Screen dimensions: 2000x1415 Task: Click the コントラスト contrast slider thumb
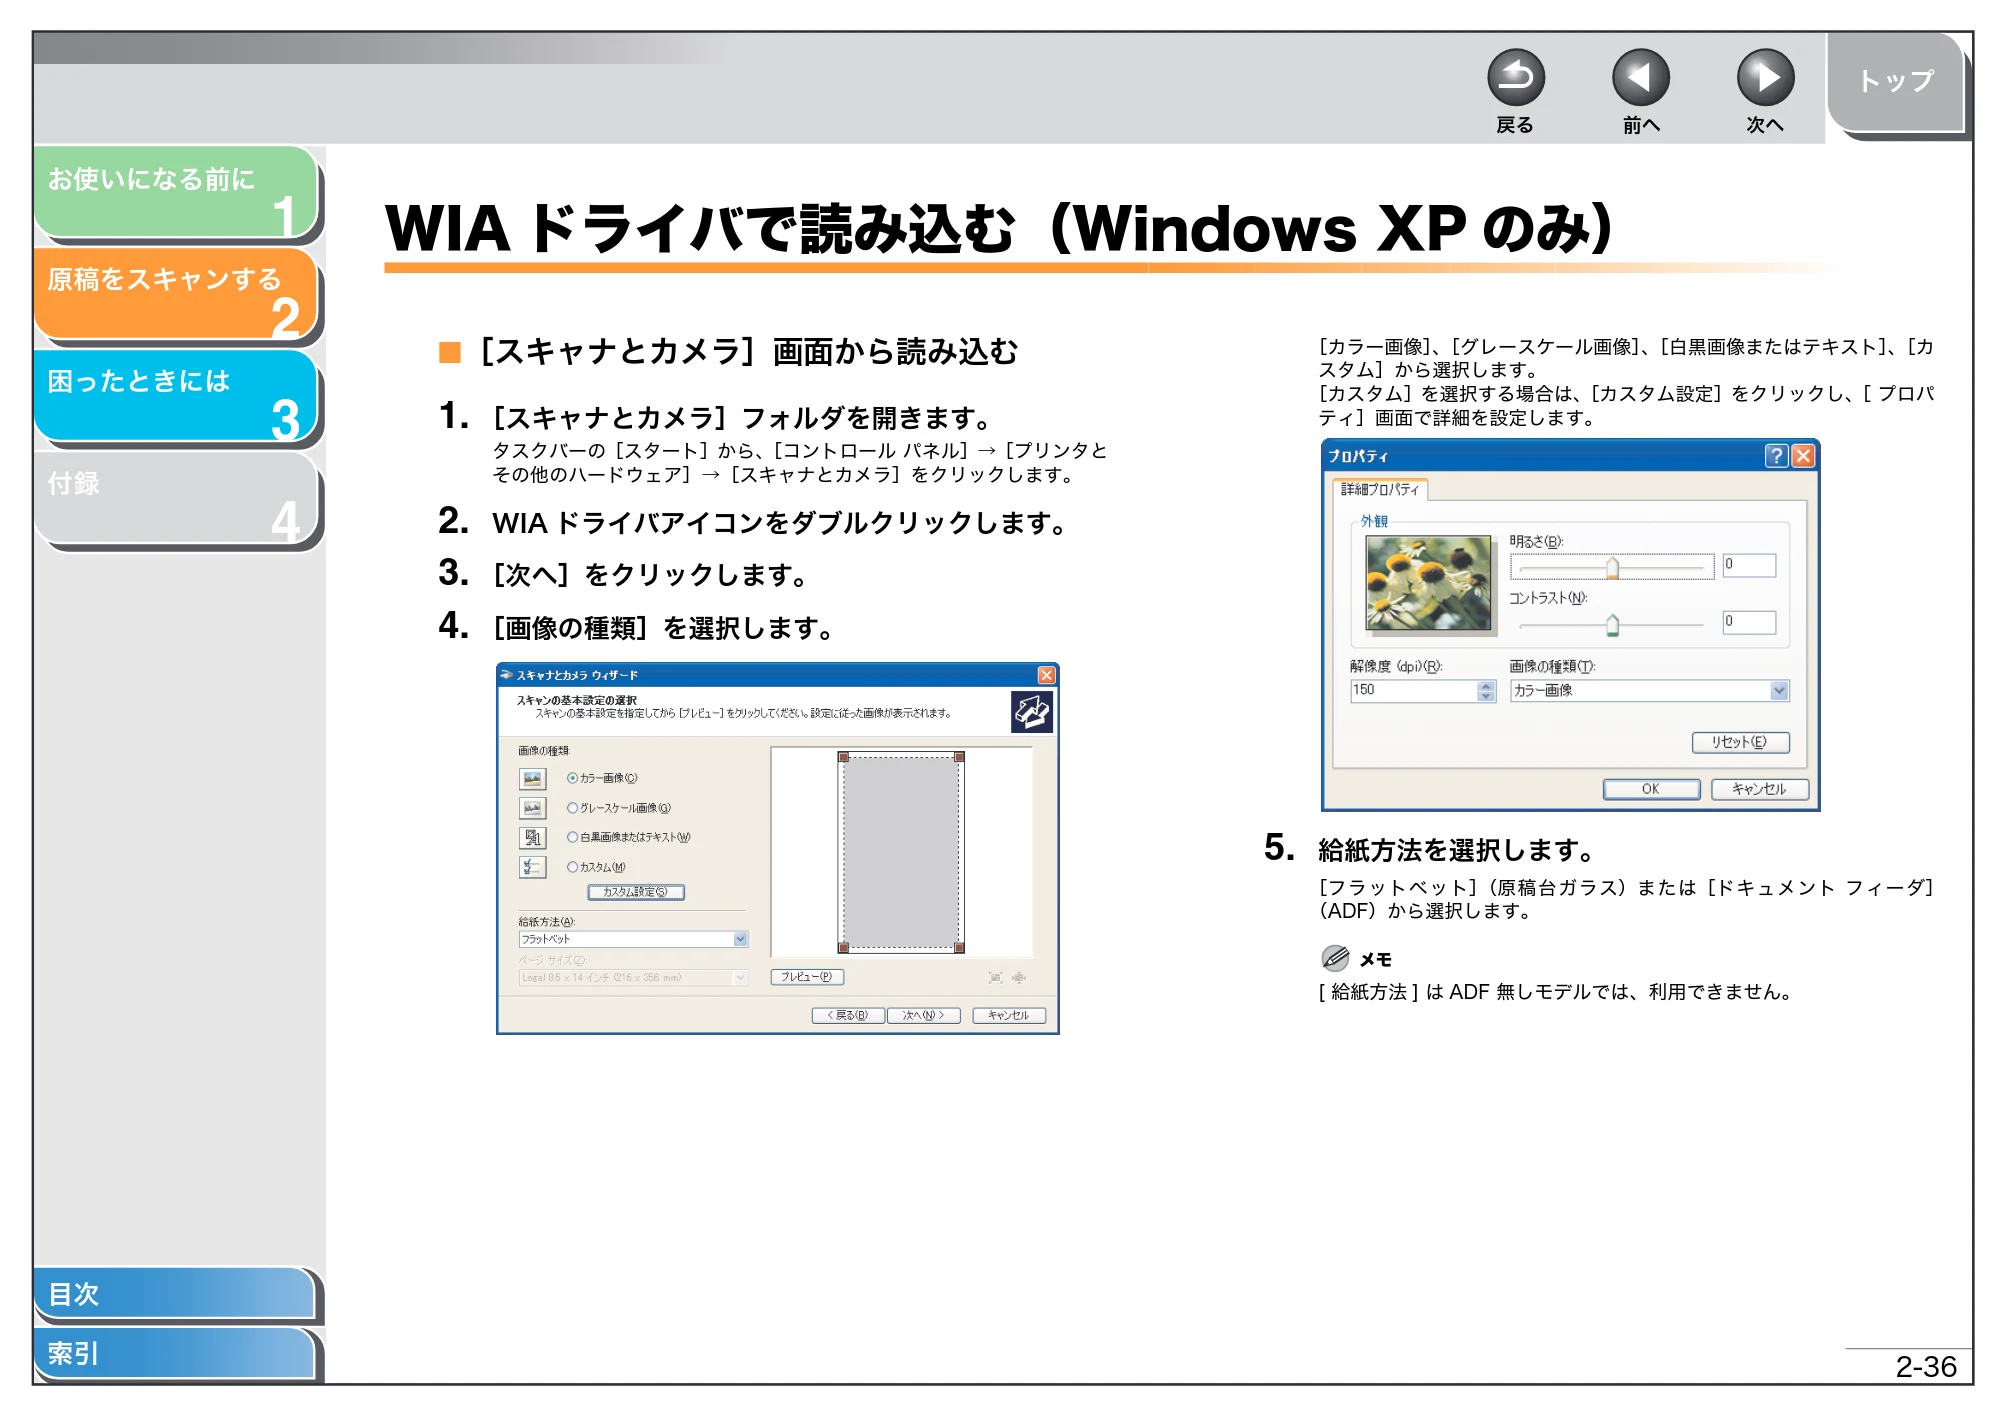[x=1612, y=625]
